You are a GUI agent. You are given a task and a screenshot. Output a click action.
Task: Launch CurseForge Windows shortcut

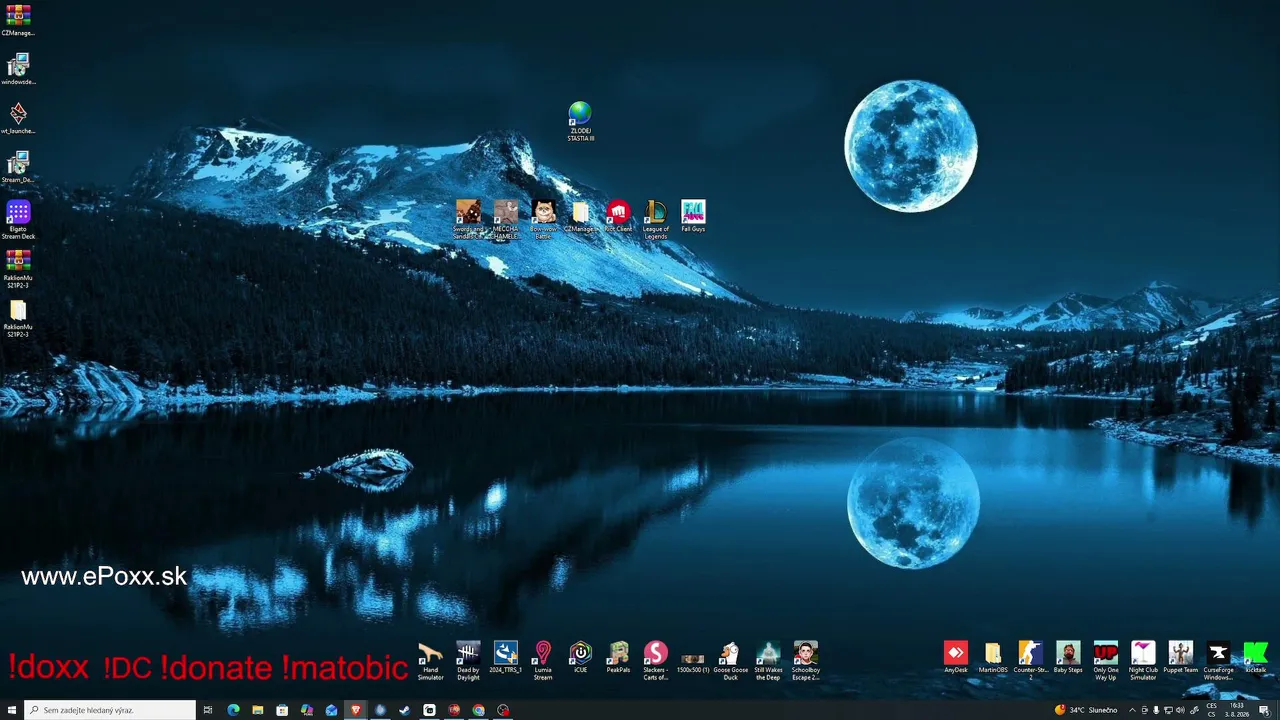1218,660
